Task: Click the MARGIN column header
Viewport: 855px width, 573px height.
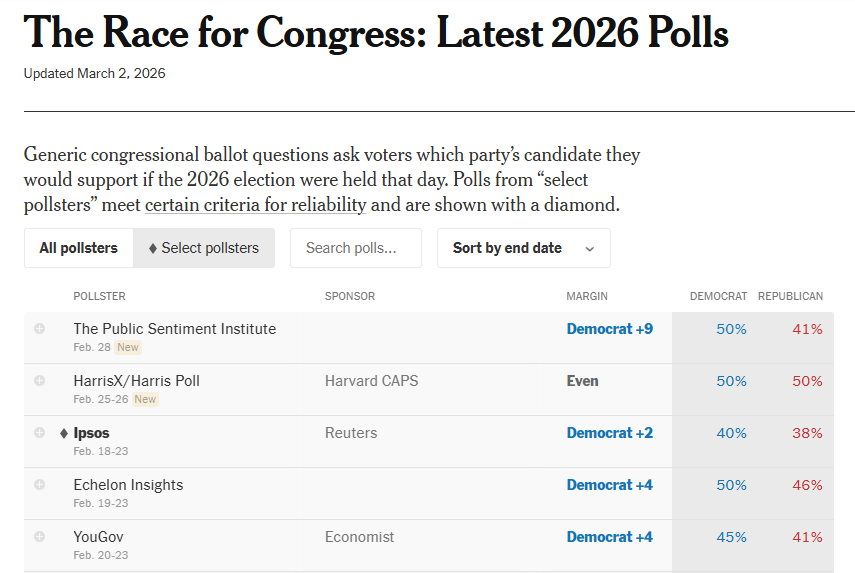Action: click(587, 296)
